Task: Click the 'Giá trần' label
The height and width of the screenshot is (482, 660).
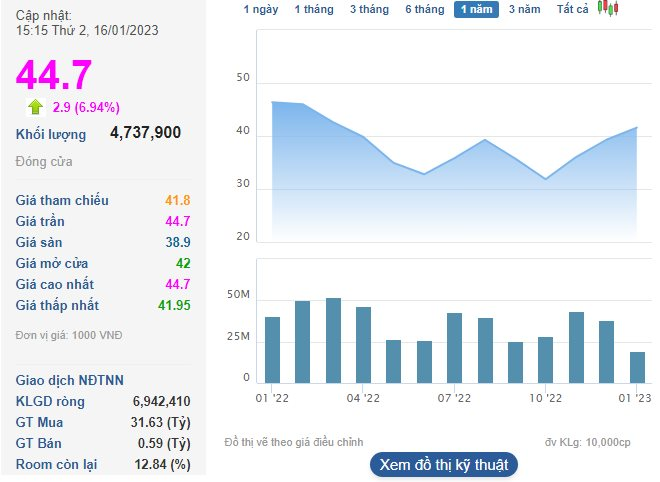Action: point(40,221)
